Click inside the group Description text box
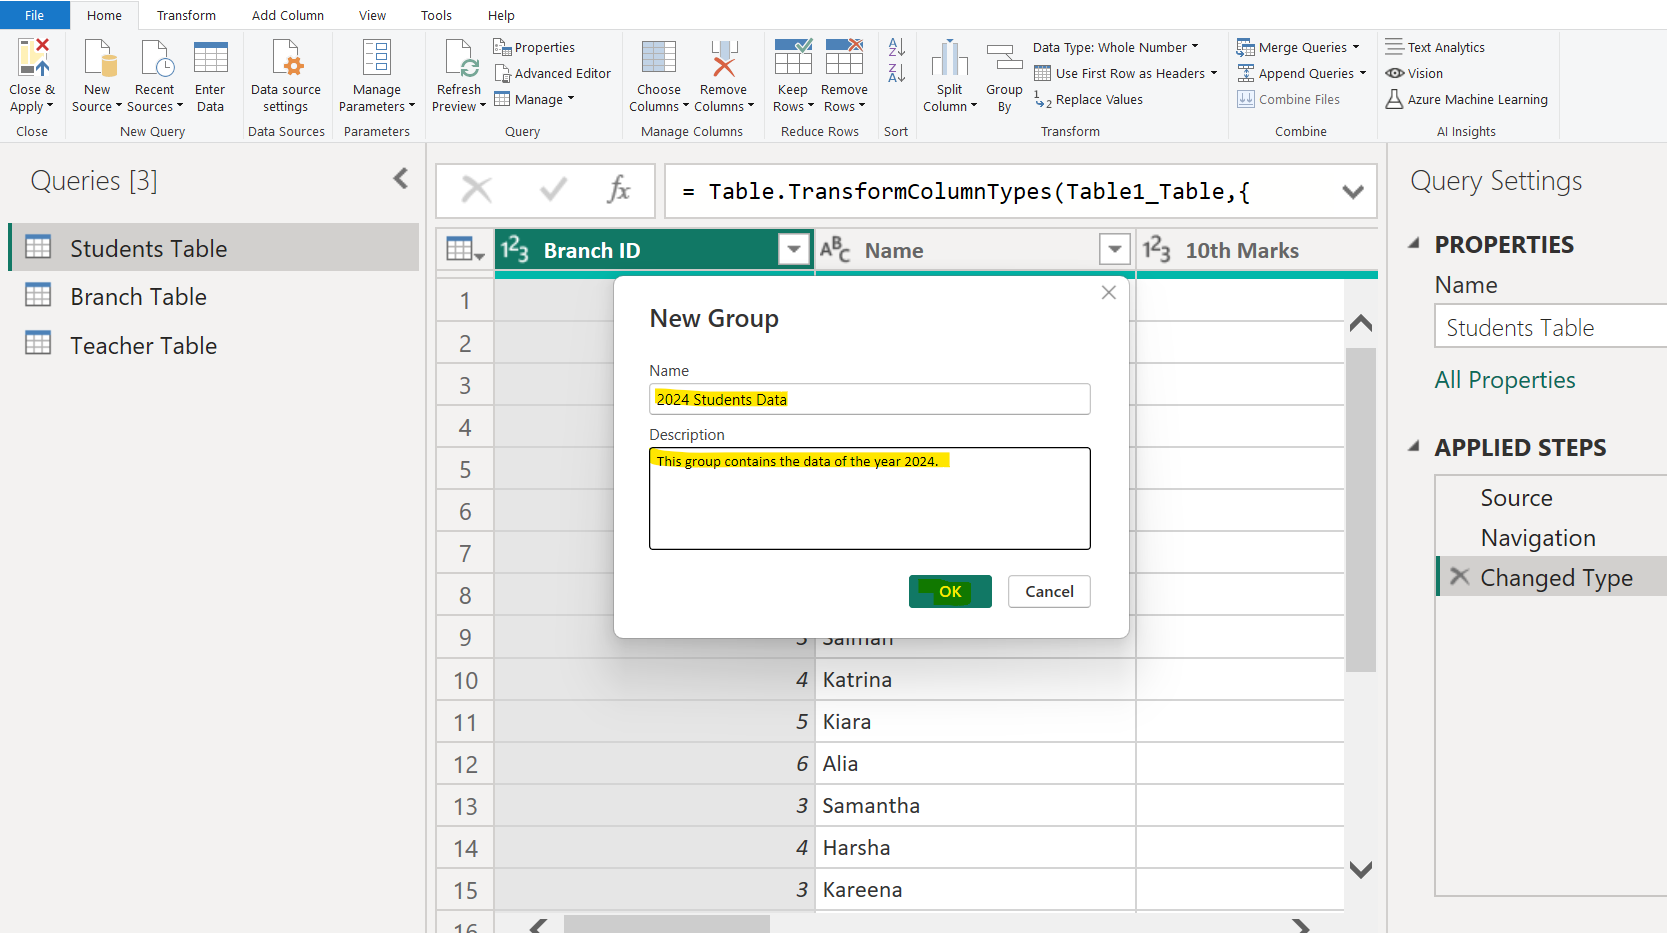The width and height of the screenshot is (1667, 933). coord(869,498)
